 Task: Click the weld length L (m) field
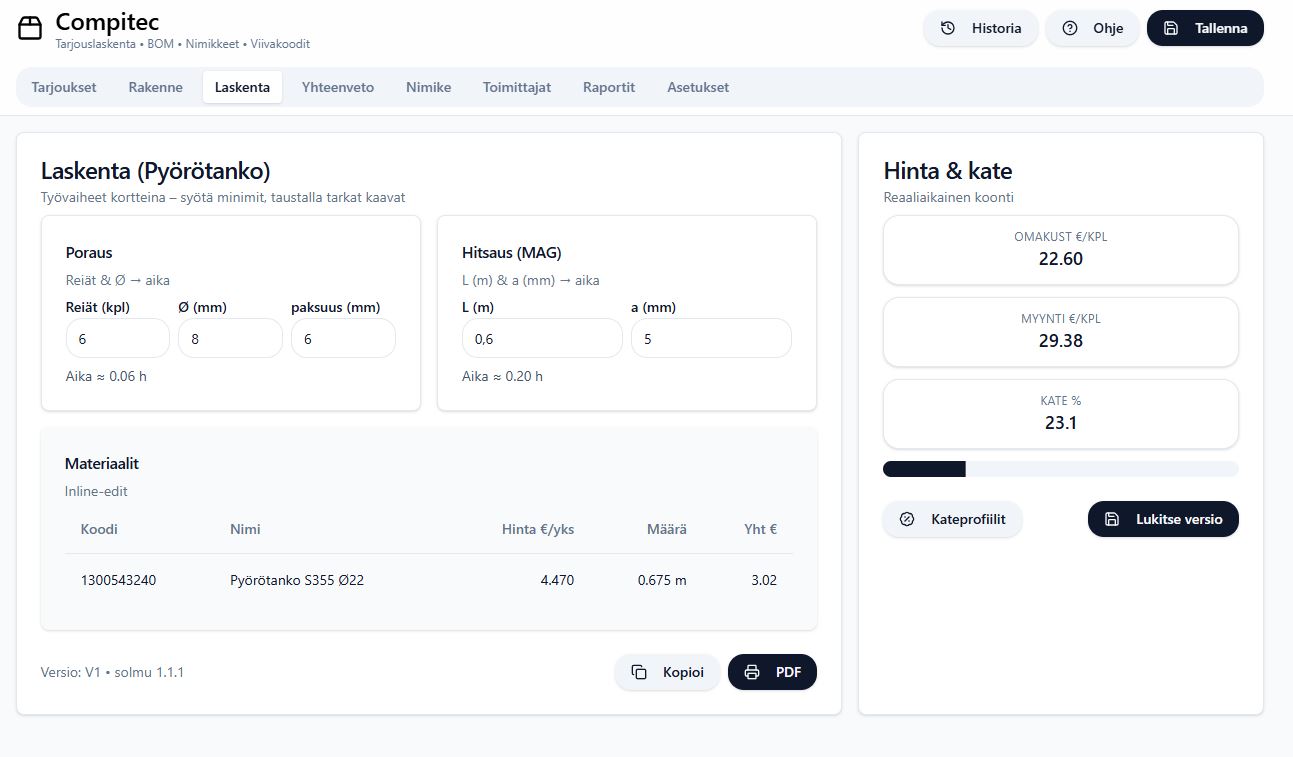click(x=541, y=339)
